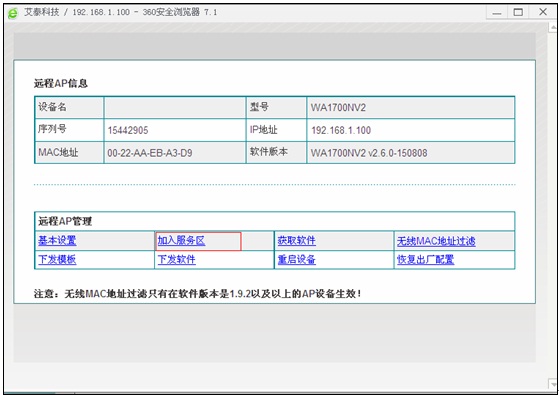Open the 基本设置 link
This screenshot has height=395, width=559.
coord(57,241)
